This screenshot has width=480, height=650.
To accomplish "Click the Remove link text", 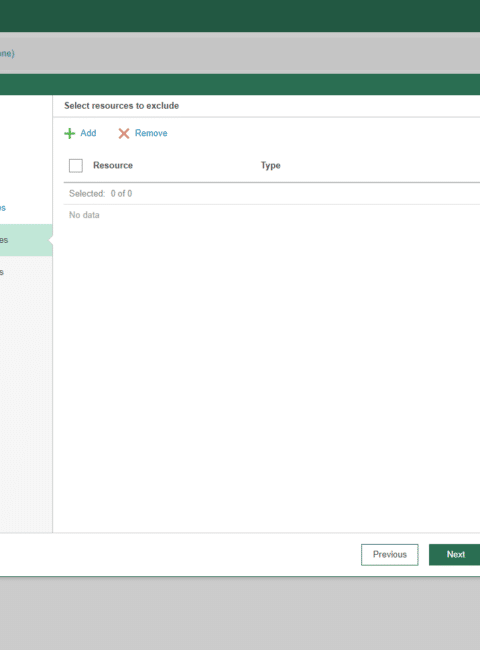I will (151, 133).
